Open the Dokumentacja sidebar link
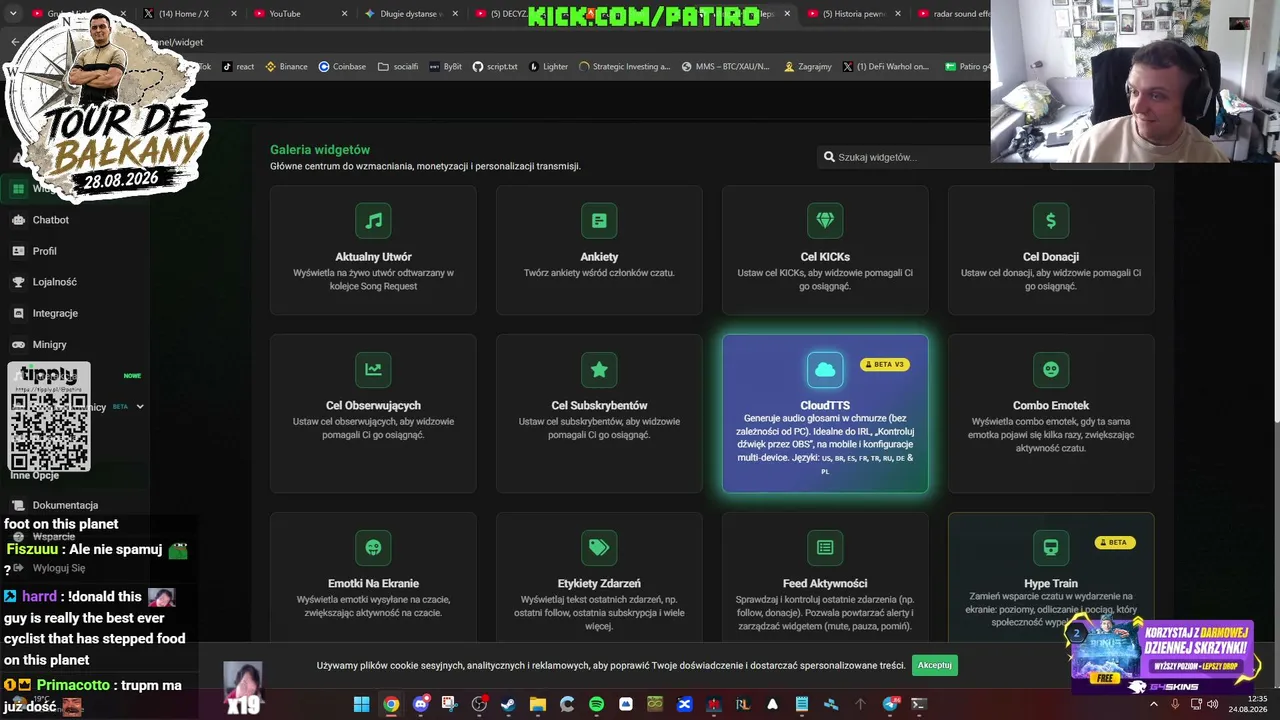 [x=65, y=505]
